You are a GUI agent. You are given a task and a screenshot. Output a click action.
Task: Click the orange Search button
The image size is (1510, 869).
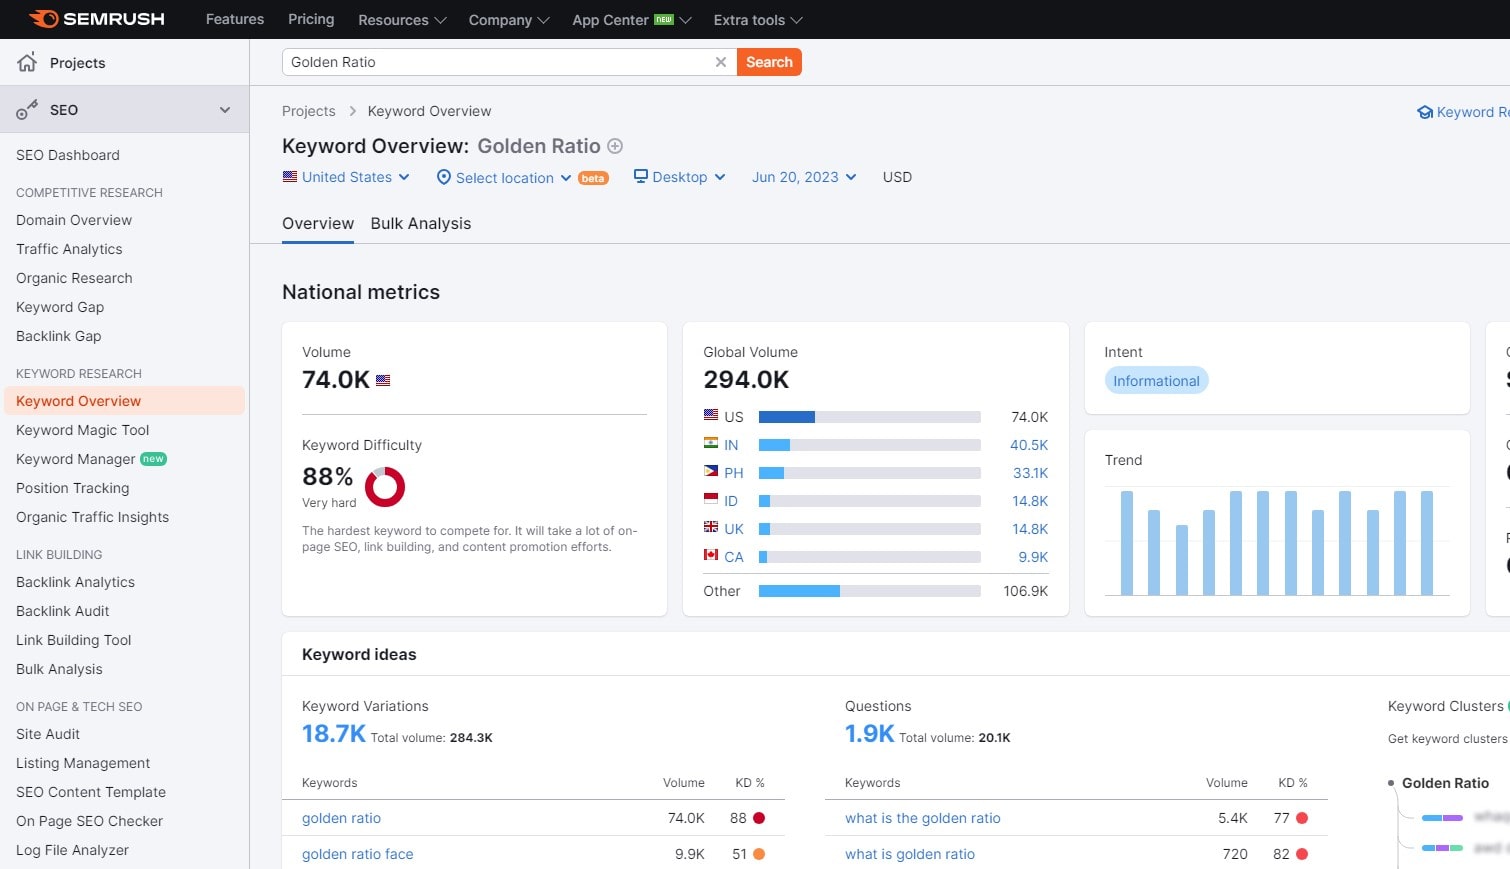tap(769, 62)
